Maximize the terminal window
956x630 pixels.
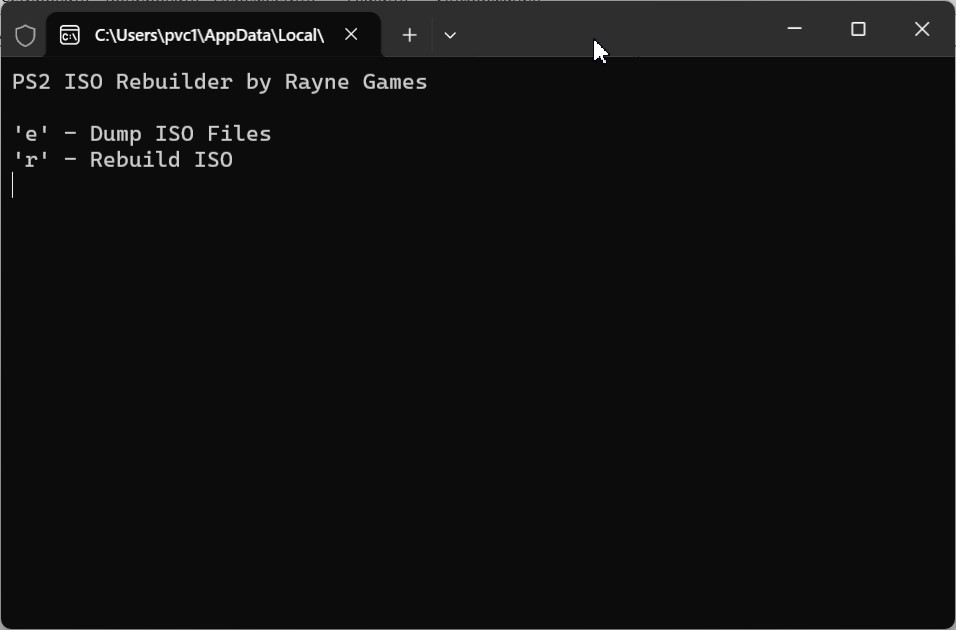(858, 29)
